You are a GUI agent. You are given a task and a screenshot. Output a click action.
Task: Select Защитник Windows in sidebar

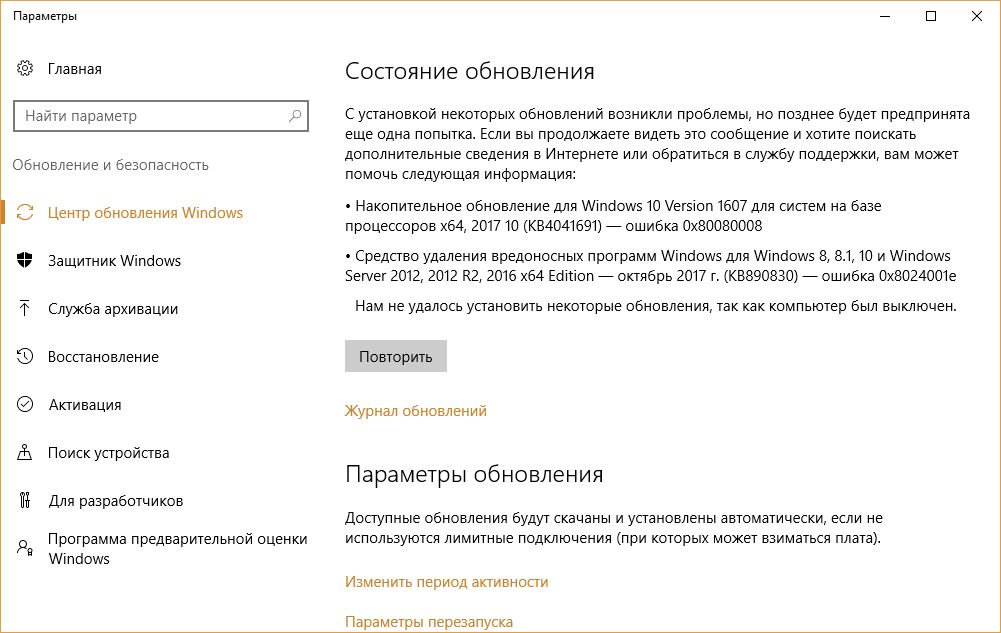tap(115, 261)
